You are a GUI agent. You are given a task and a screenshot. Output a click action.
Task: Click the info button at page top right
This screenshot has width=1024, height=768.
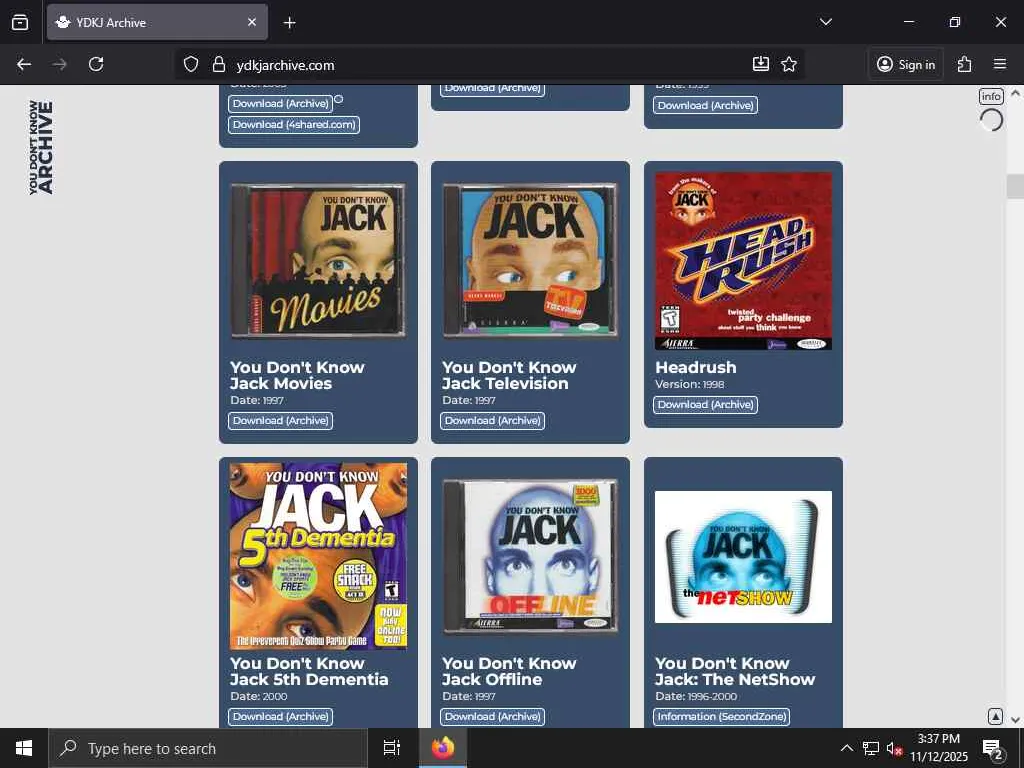[x=991, y=96]
